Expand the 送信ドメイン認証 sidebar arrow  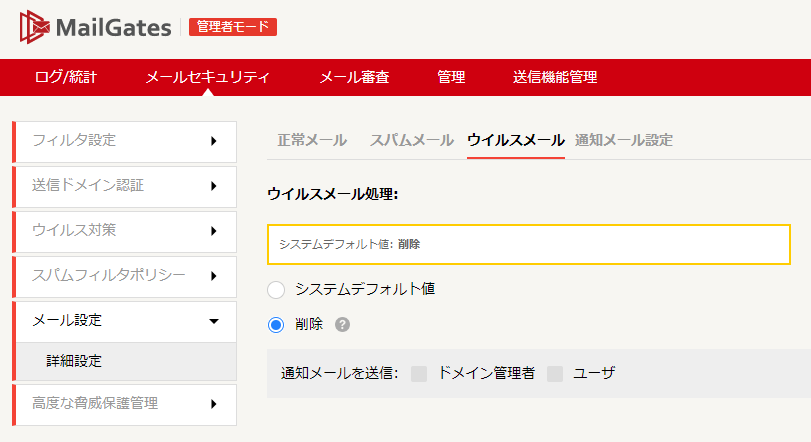click(x=214, y=186)
